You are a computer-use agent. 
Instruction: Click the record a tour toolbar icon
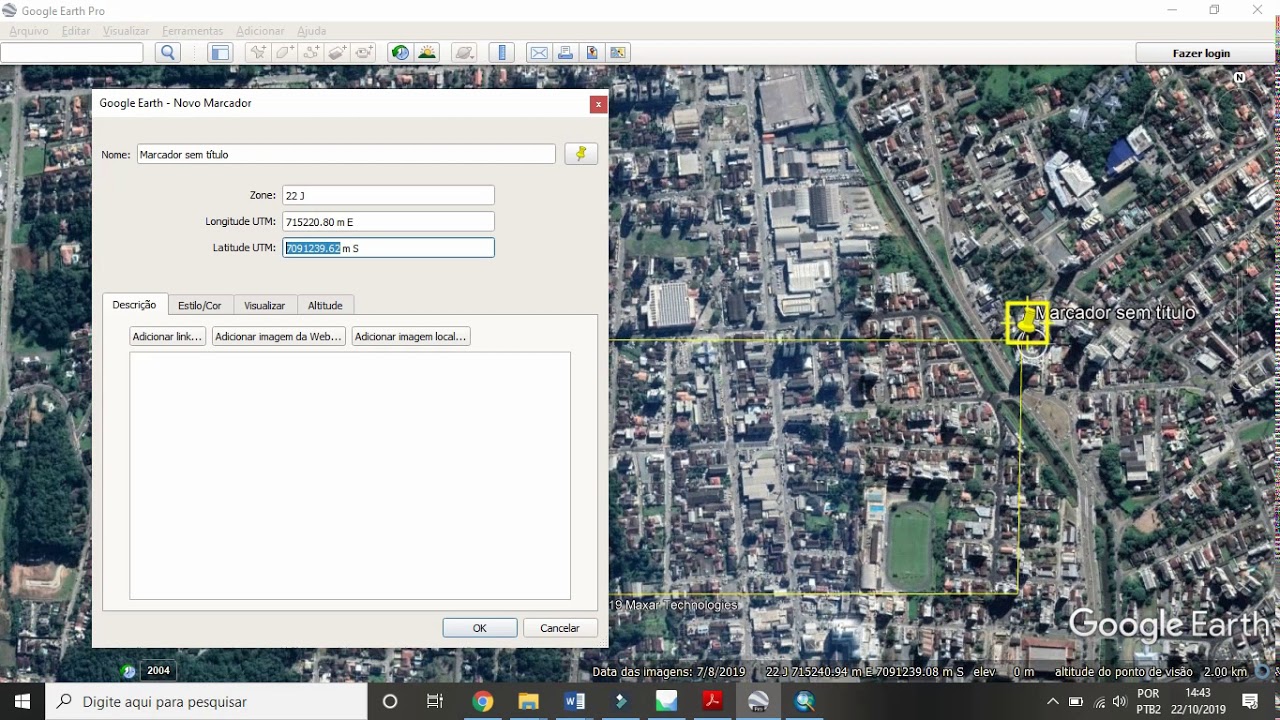click(x=363, y=53)
